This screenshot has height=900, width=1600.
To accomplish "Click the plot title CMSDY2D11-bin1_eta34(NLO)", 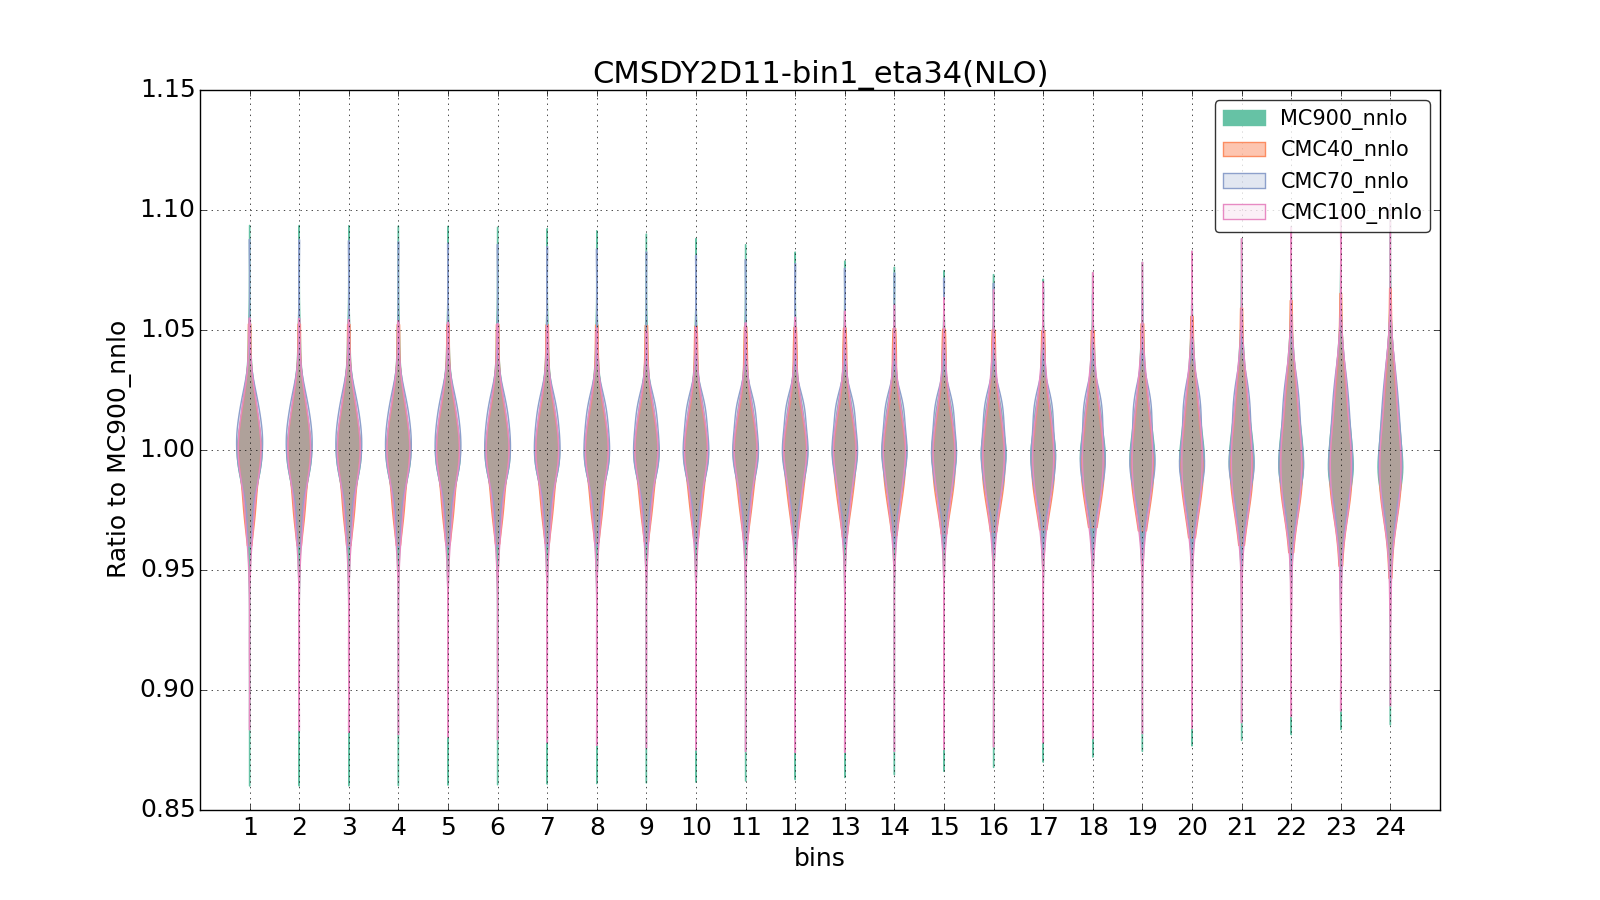I will pyautogui.click(x=820, y=73).
